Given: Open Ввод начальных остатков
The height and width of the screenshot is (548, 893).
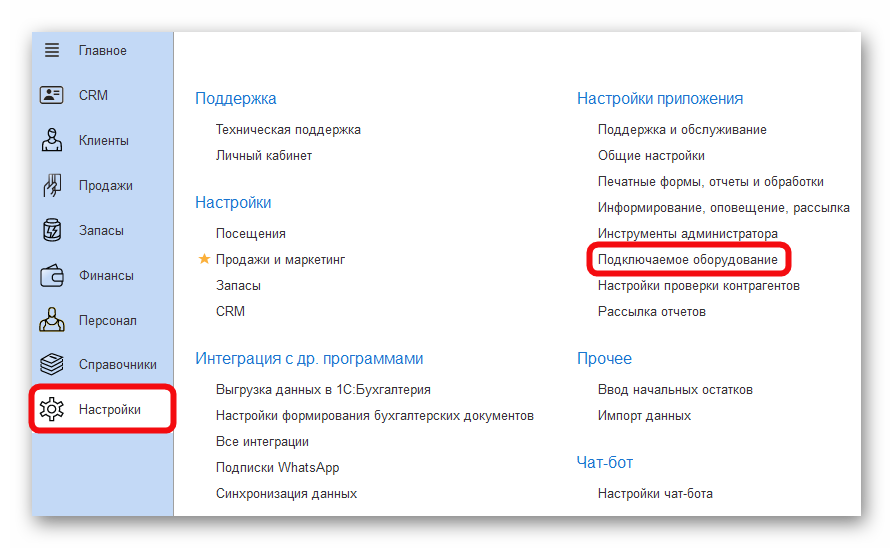Looking at the screenshot, I should click(x=675, y=390).
